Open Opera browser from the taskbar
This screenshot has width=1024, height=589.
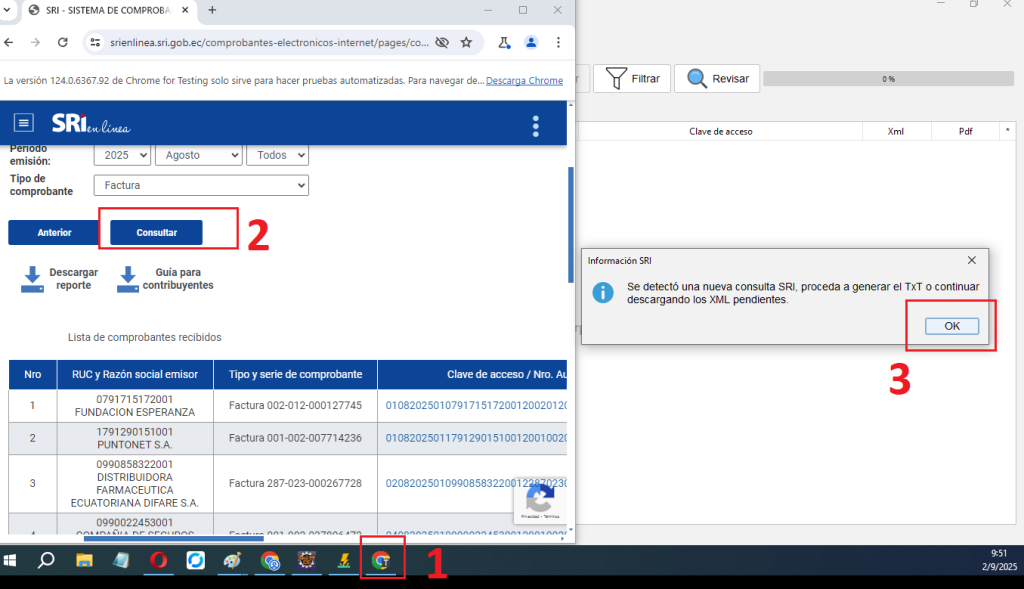(158, 561)
